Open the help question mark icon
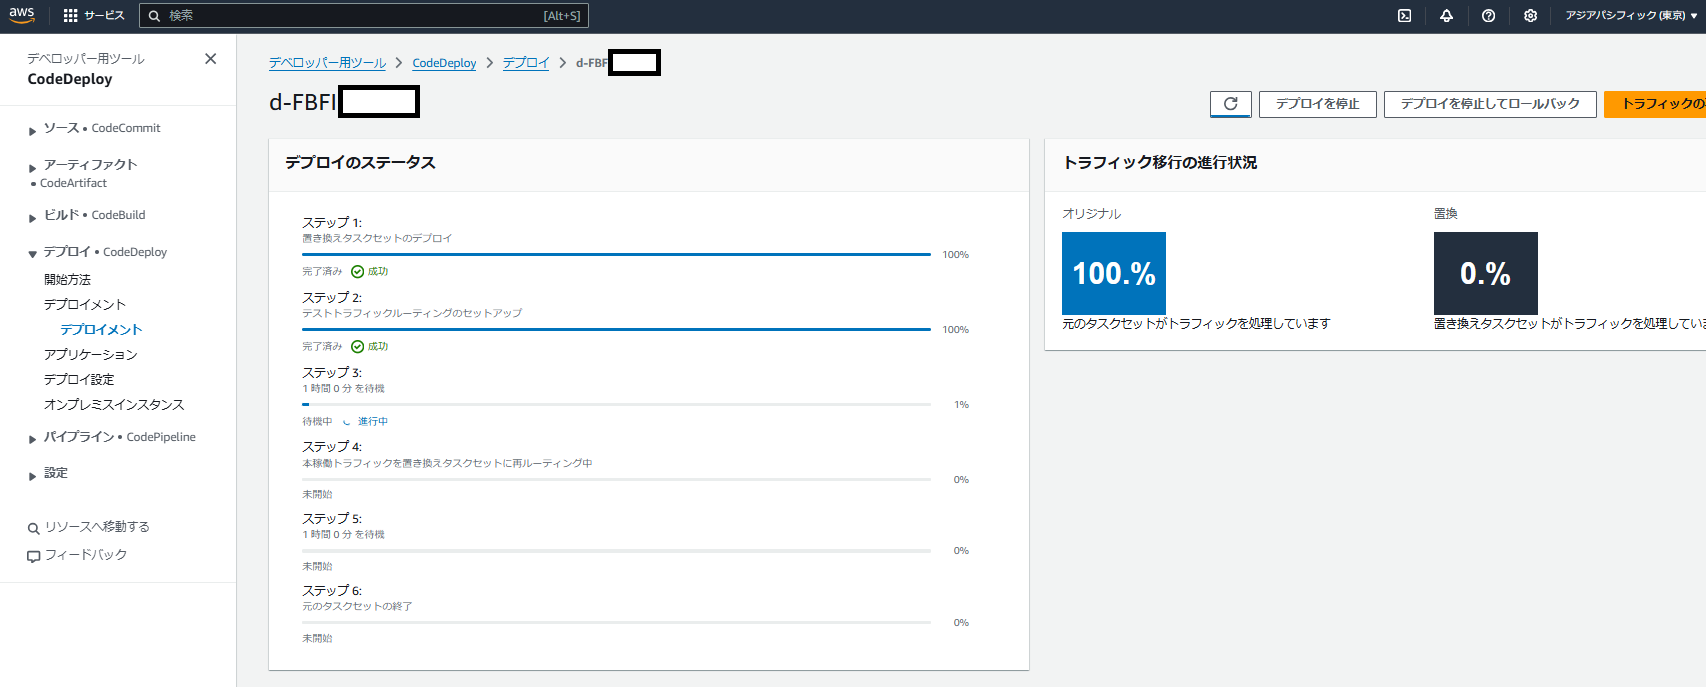Viewport: 1706px width, 687px height. point(1488,16)
